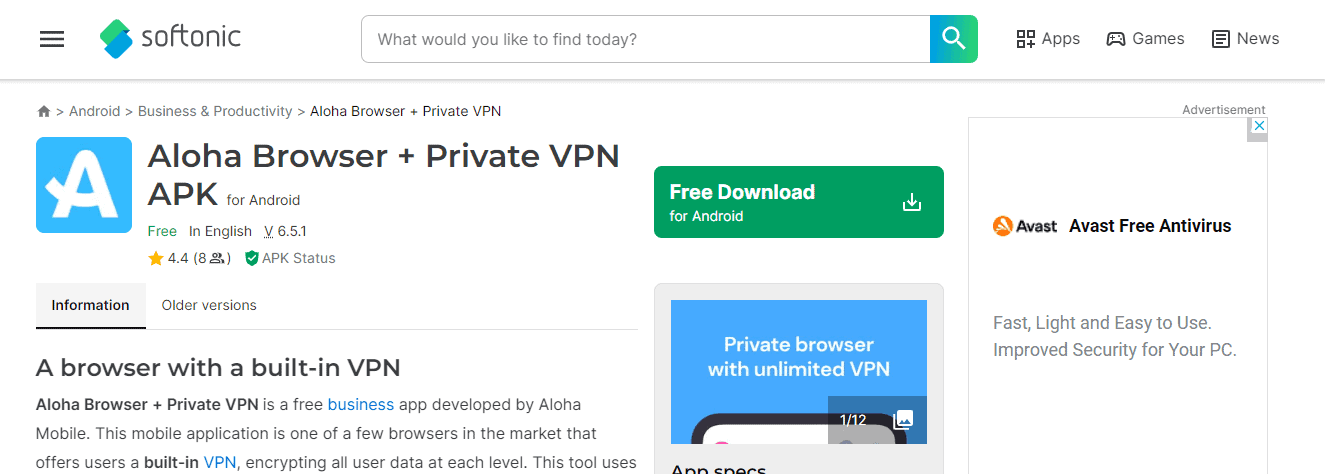Click the Aloha Browser app icon

pyautogui.click(x=84, y=185)
